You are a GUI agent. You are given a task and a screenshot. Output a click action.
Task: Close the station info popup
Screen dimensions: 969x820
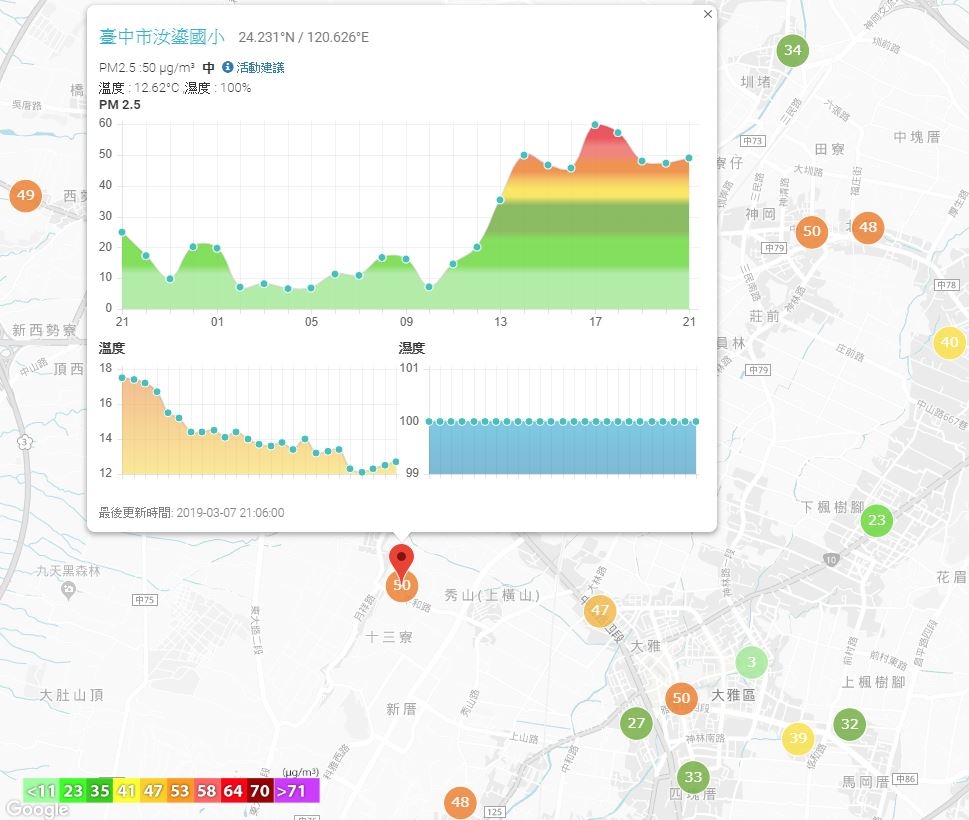click(708, 14)
